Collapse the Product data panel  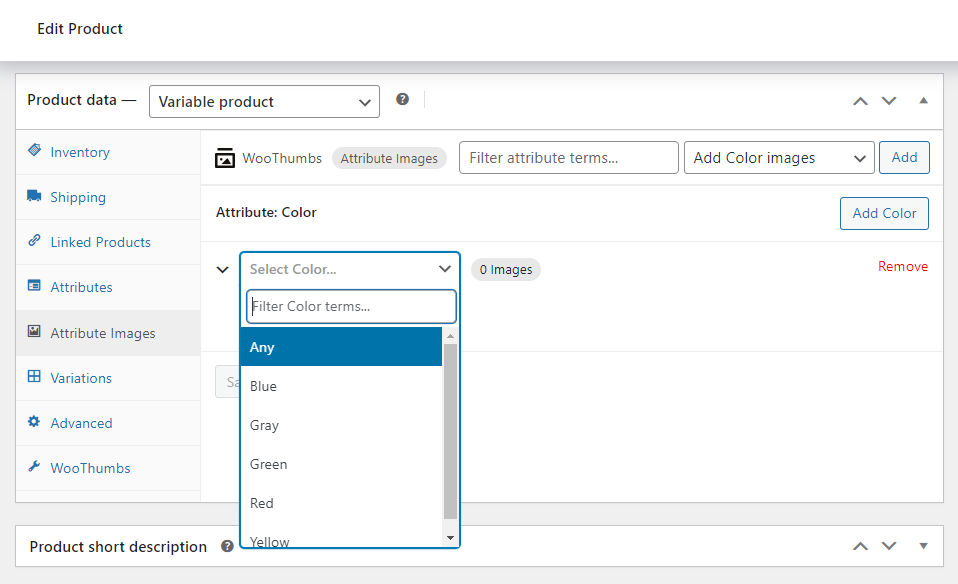(923, 101)
